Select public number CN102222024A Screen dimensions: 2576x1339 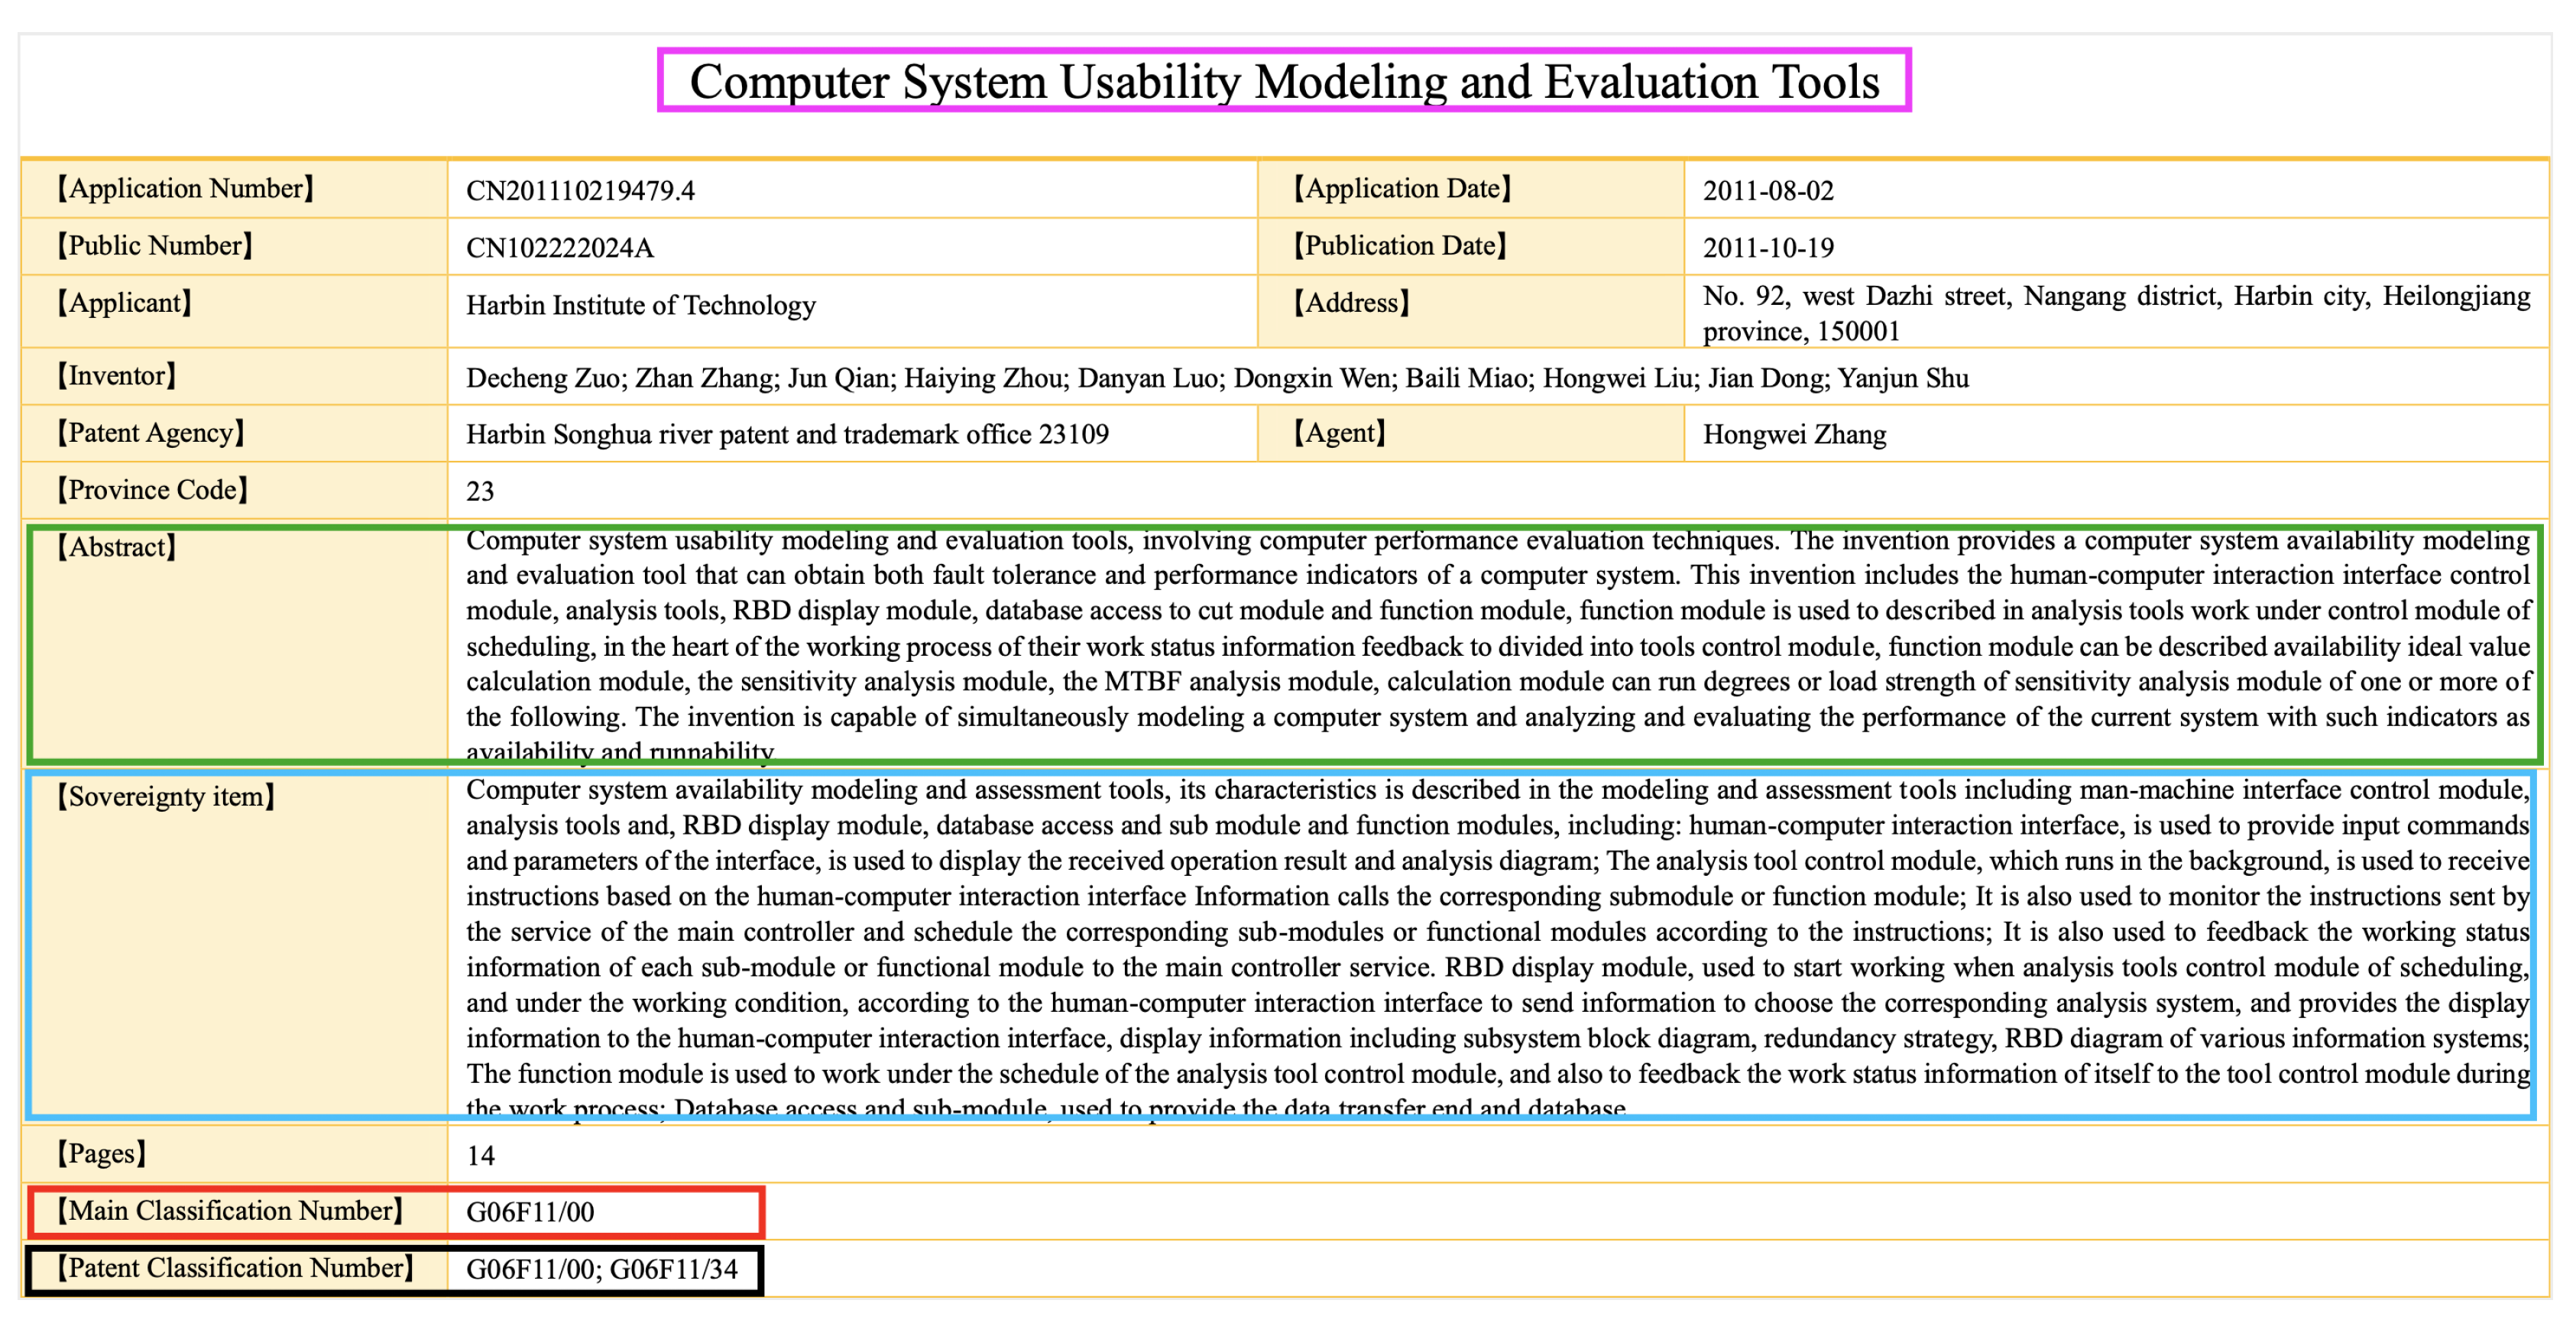560,248
